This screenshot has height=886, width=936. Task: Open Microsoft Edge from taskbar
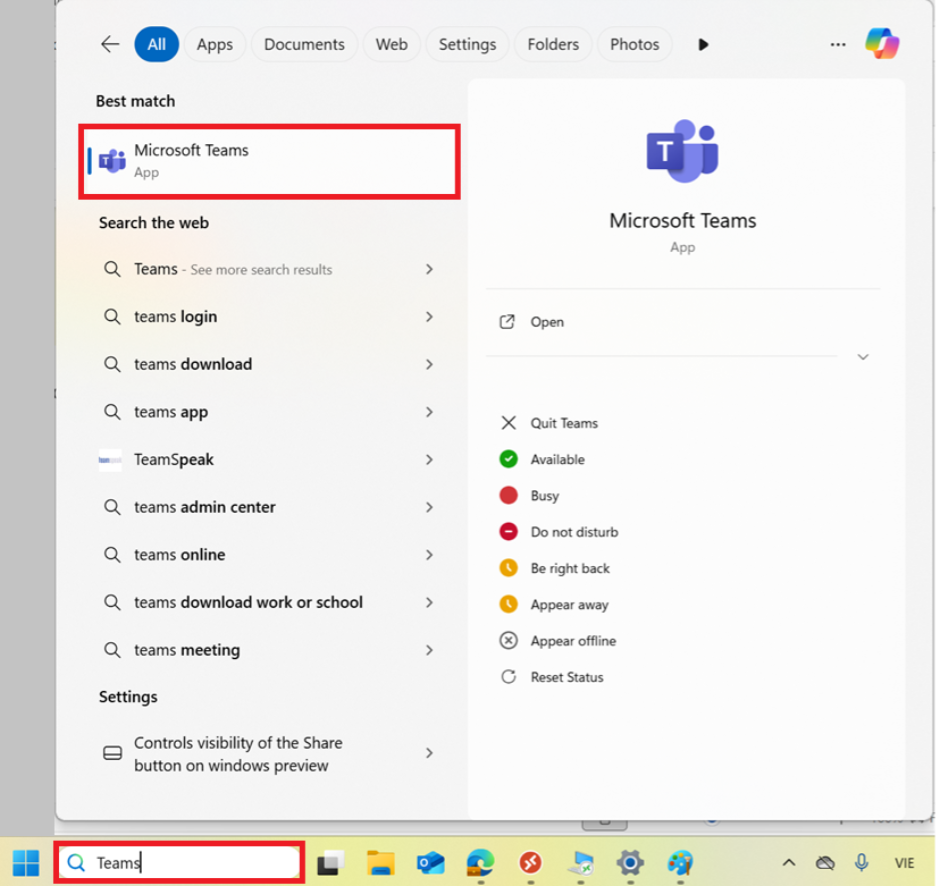481,863
